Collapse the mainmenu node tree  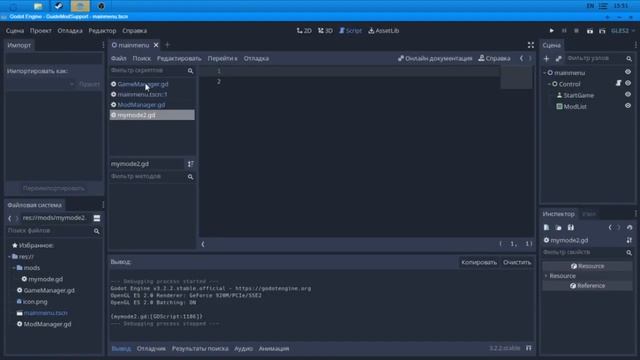[x=544, y=73]
